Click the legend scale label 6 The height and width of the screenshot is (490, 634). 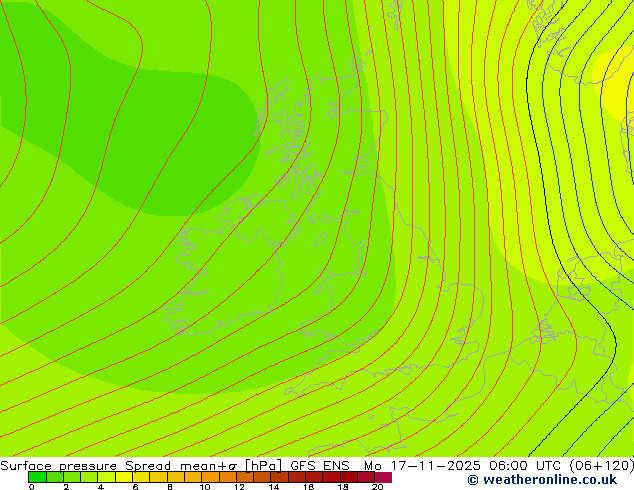tap(135, 487)
